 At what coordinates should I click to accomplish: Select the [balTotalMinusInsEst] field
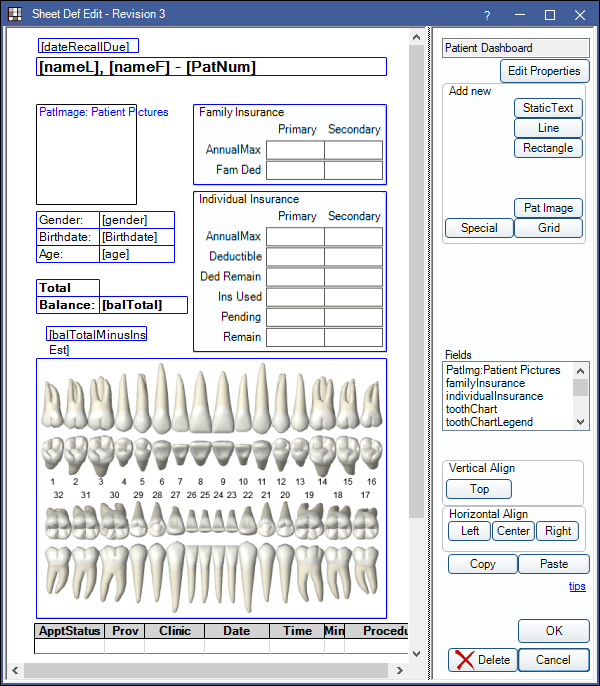(96, 334)
